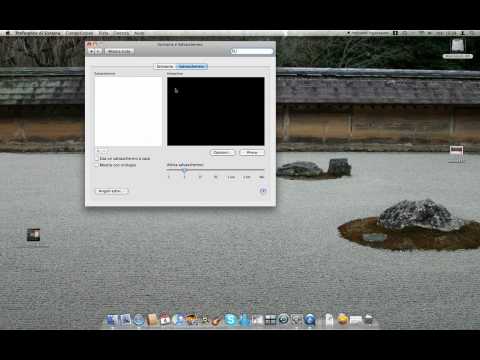
Task: Open Spotlight search in the menu bar
Action: point(472,33)
